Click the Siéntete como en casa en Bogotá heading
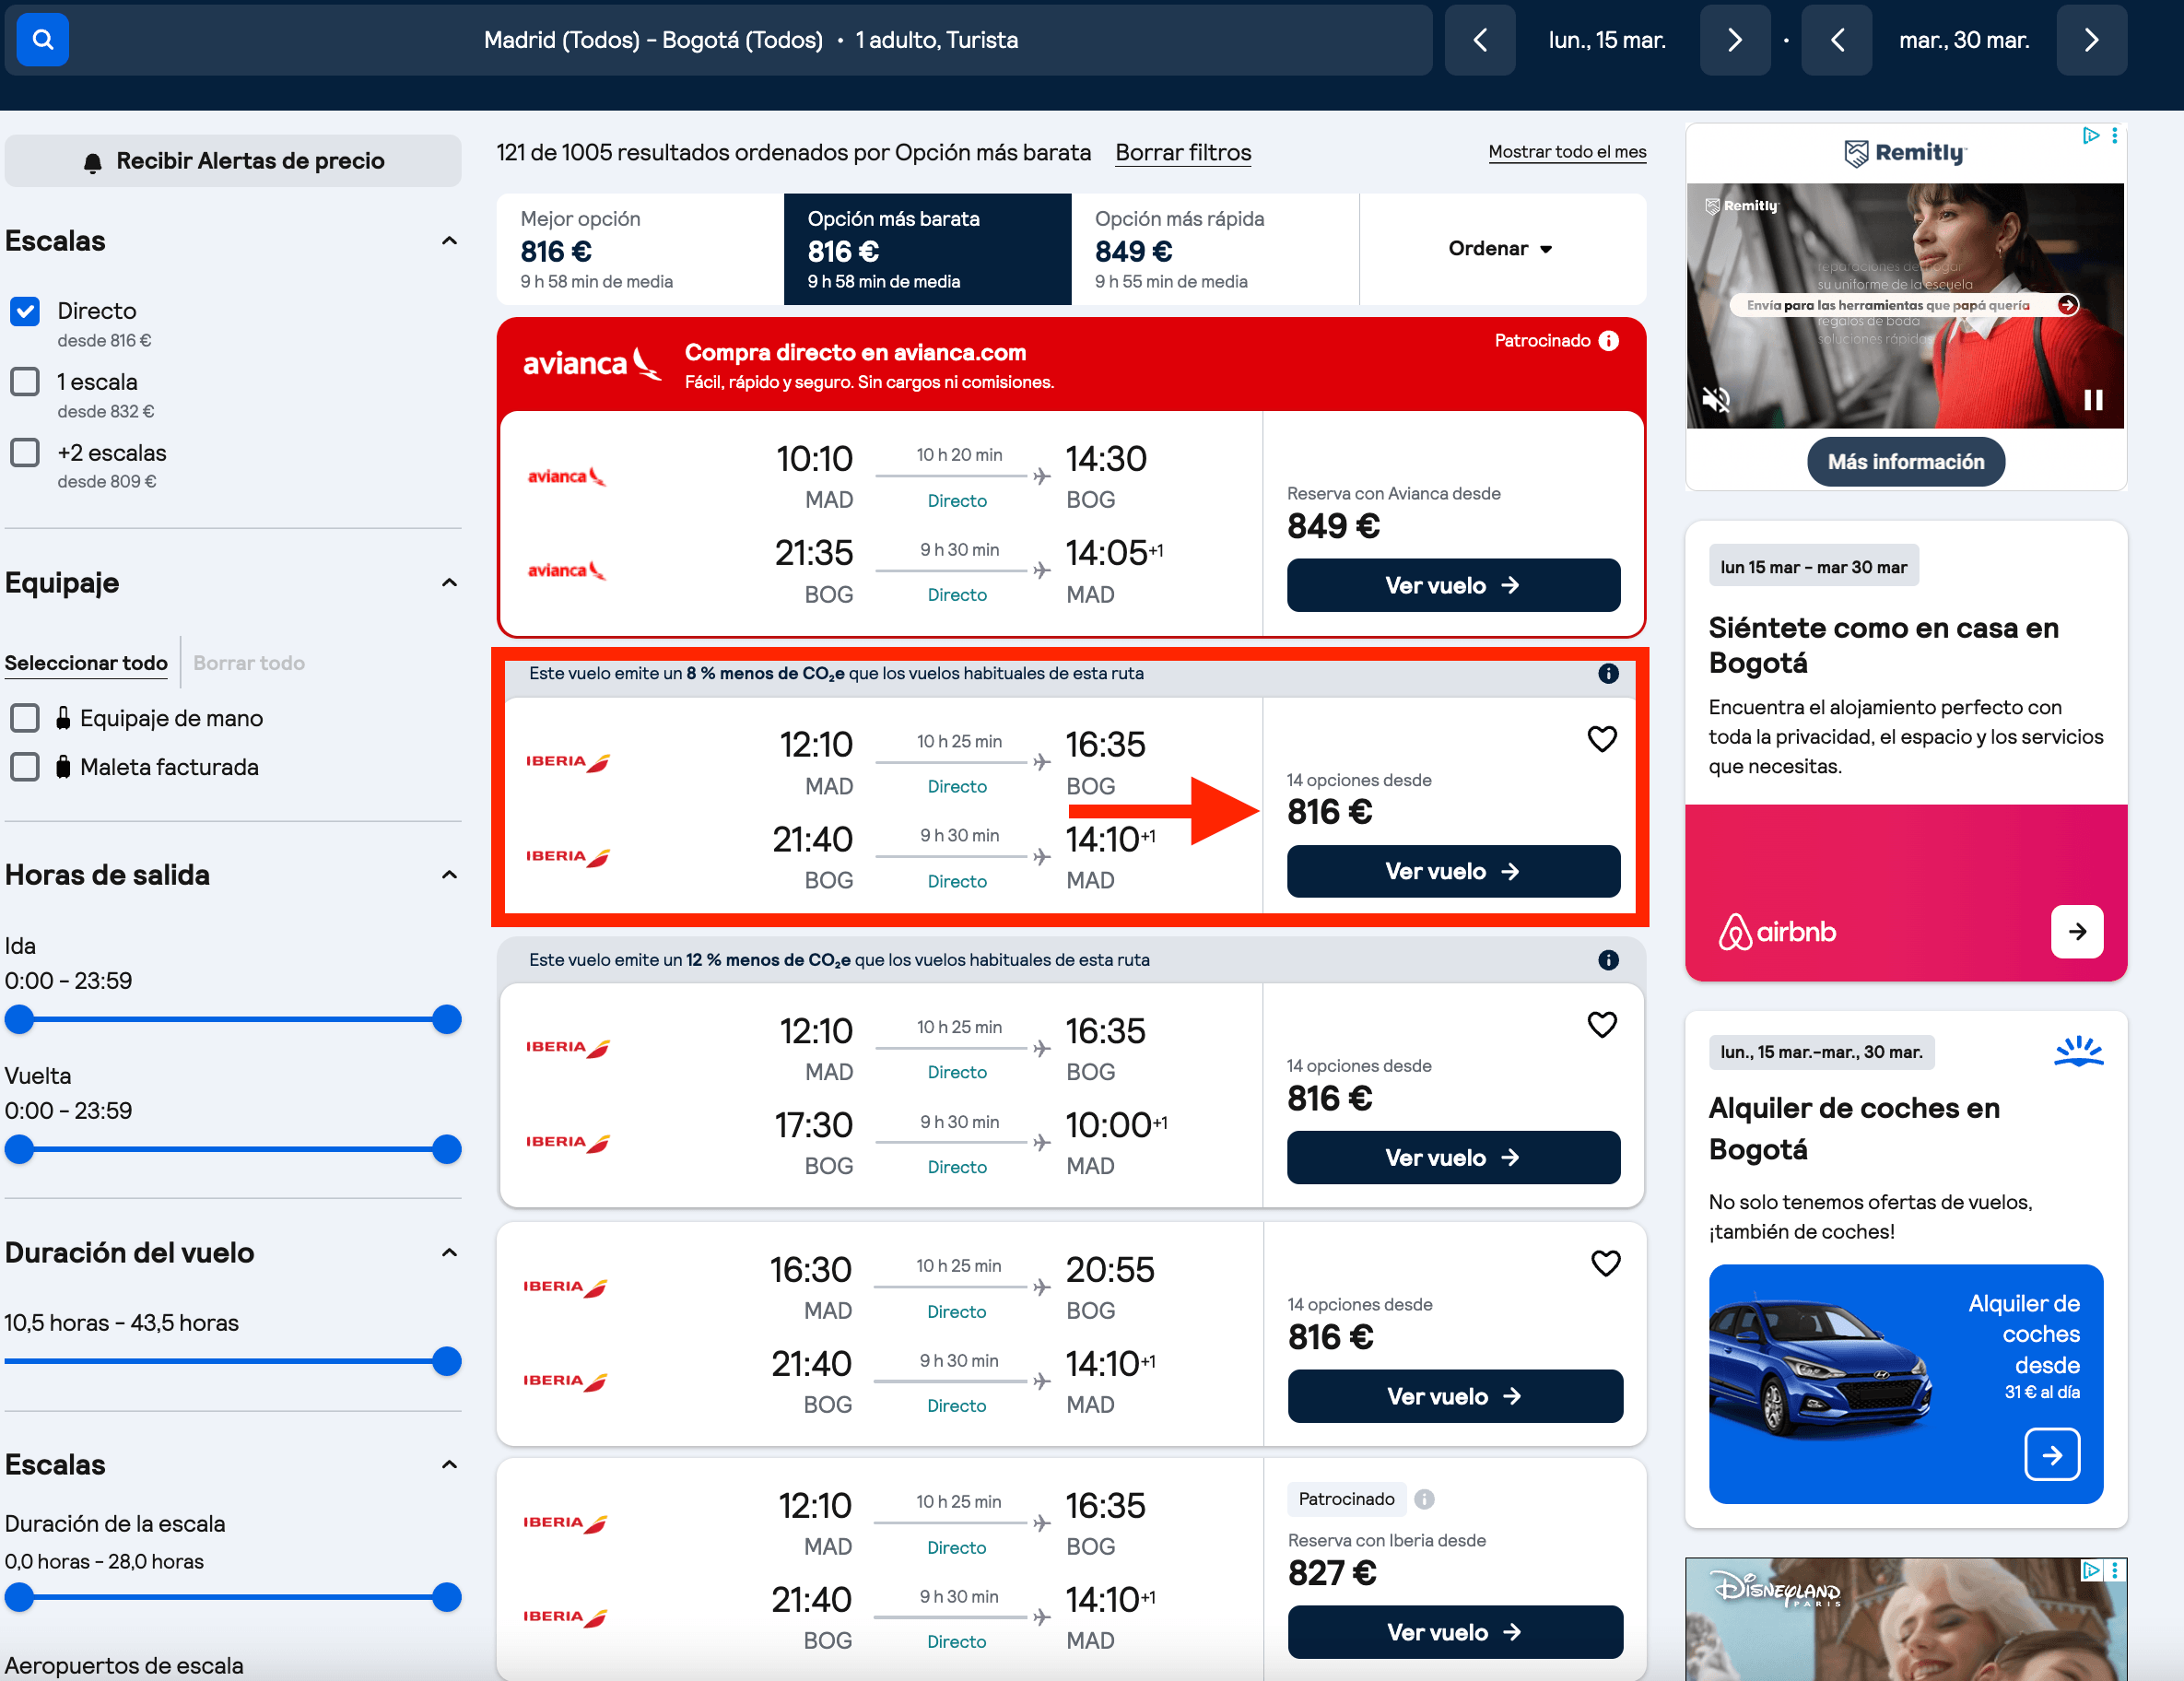Viewport: 2184px width, 1681px height. (1884, 645)
